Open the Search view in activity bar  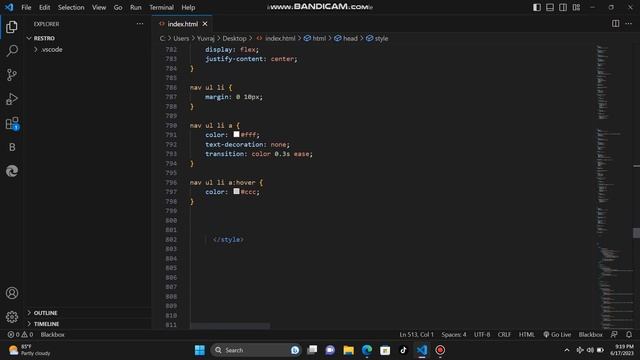(12, 51)
